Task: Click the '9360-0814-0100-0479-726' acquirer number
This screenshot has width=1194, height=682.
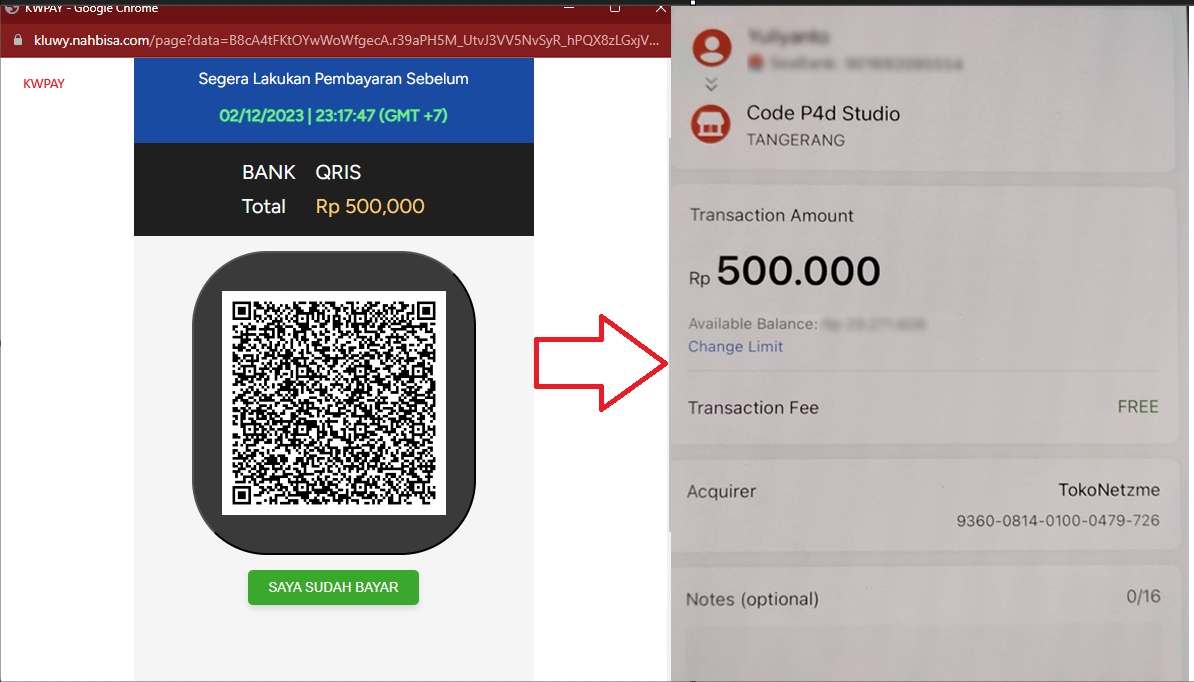Action: (1058, 521)
